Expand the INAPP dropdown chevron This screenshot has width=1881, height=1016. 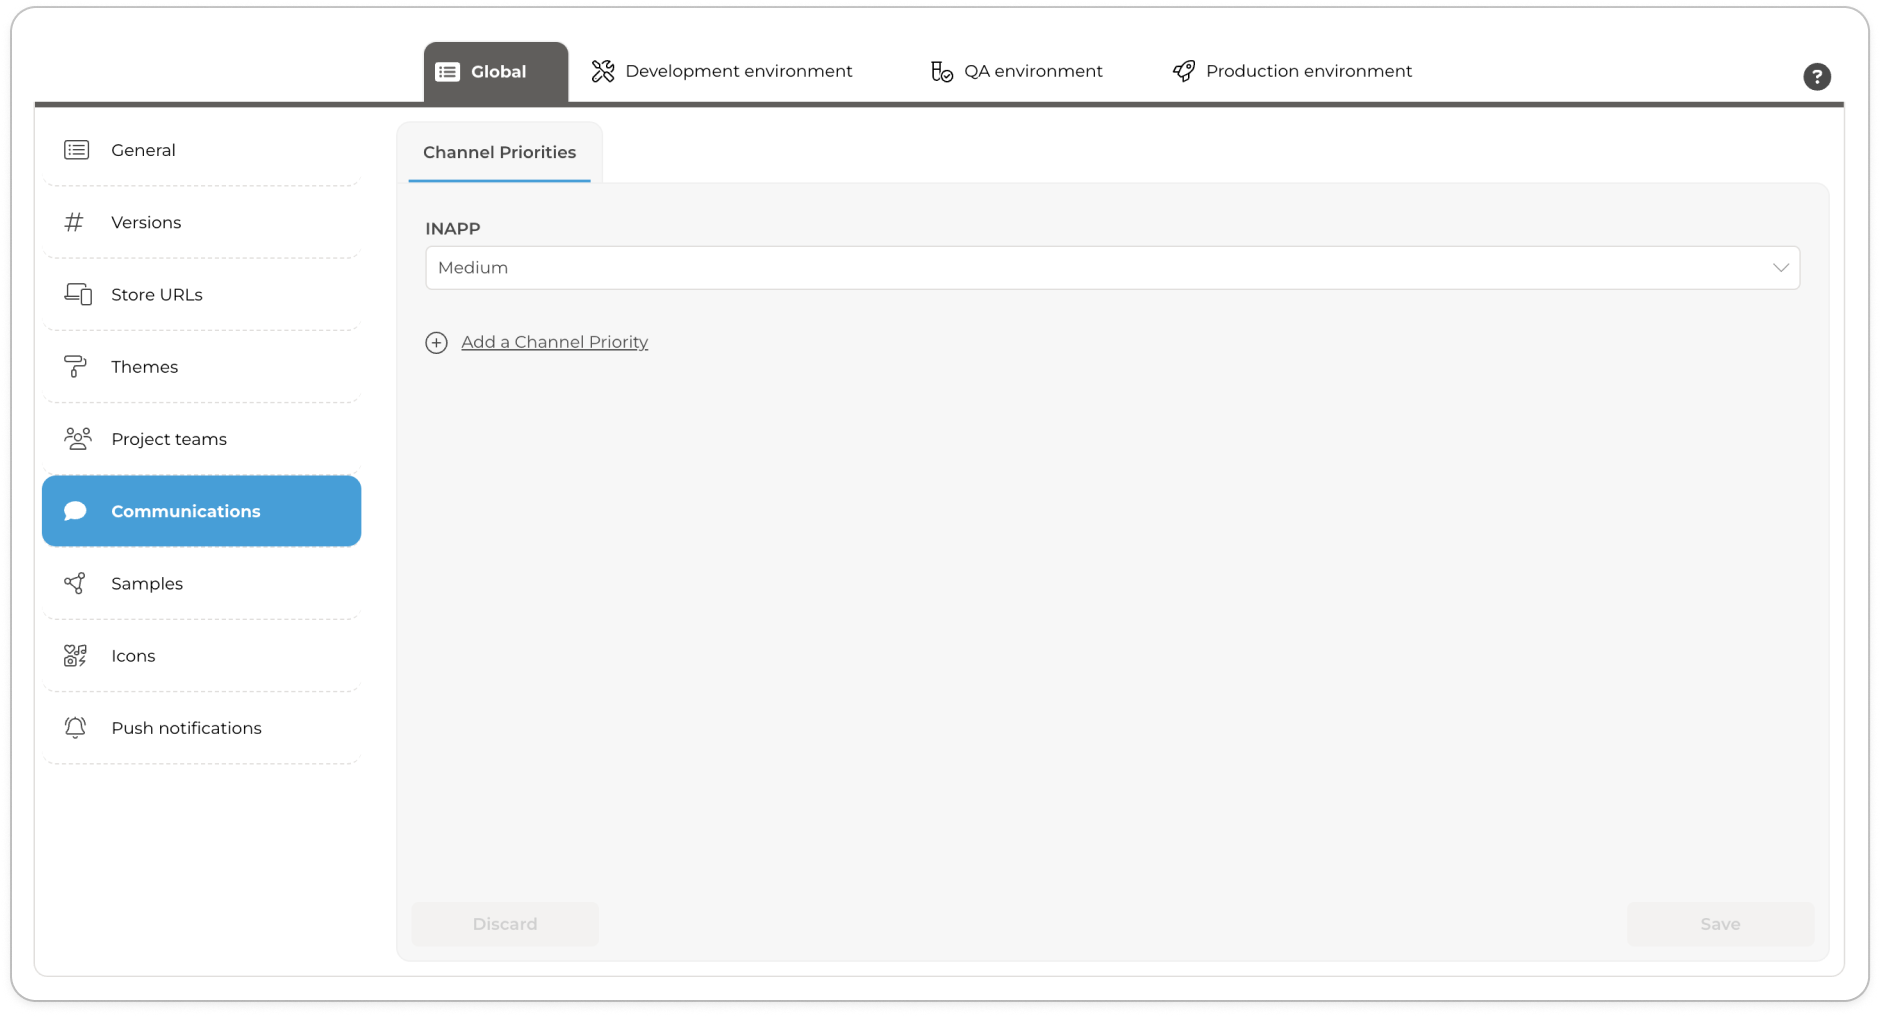pos(1780,268)
